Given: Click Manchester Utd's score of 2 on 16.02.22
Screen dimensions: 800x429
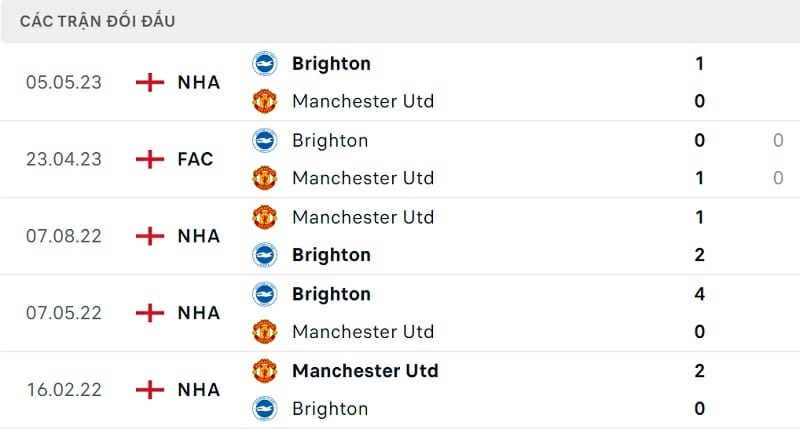Looking at the screenshot, I should (699, 371).
